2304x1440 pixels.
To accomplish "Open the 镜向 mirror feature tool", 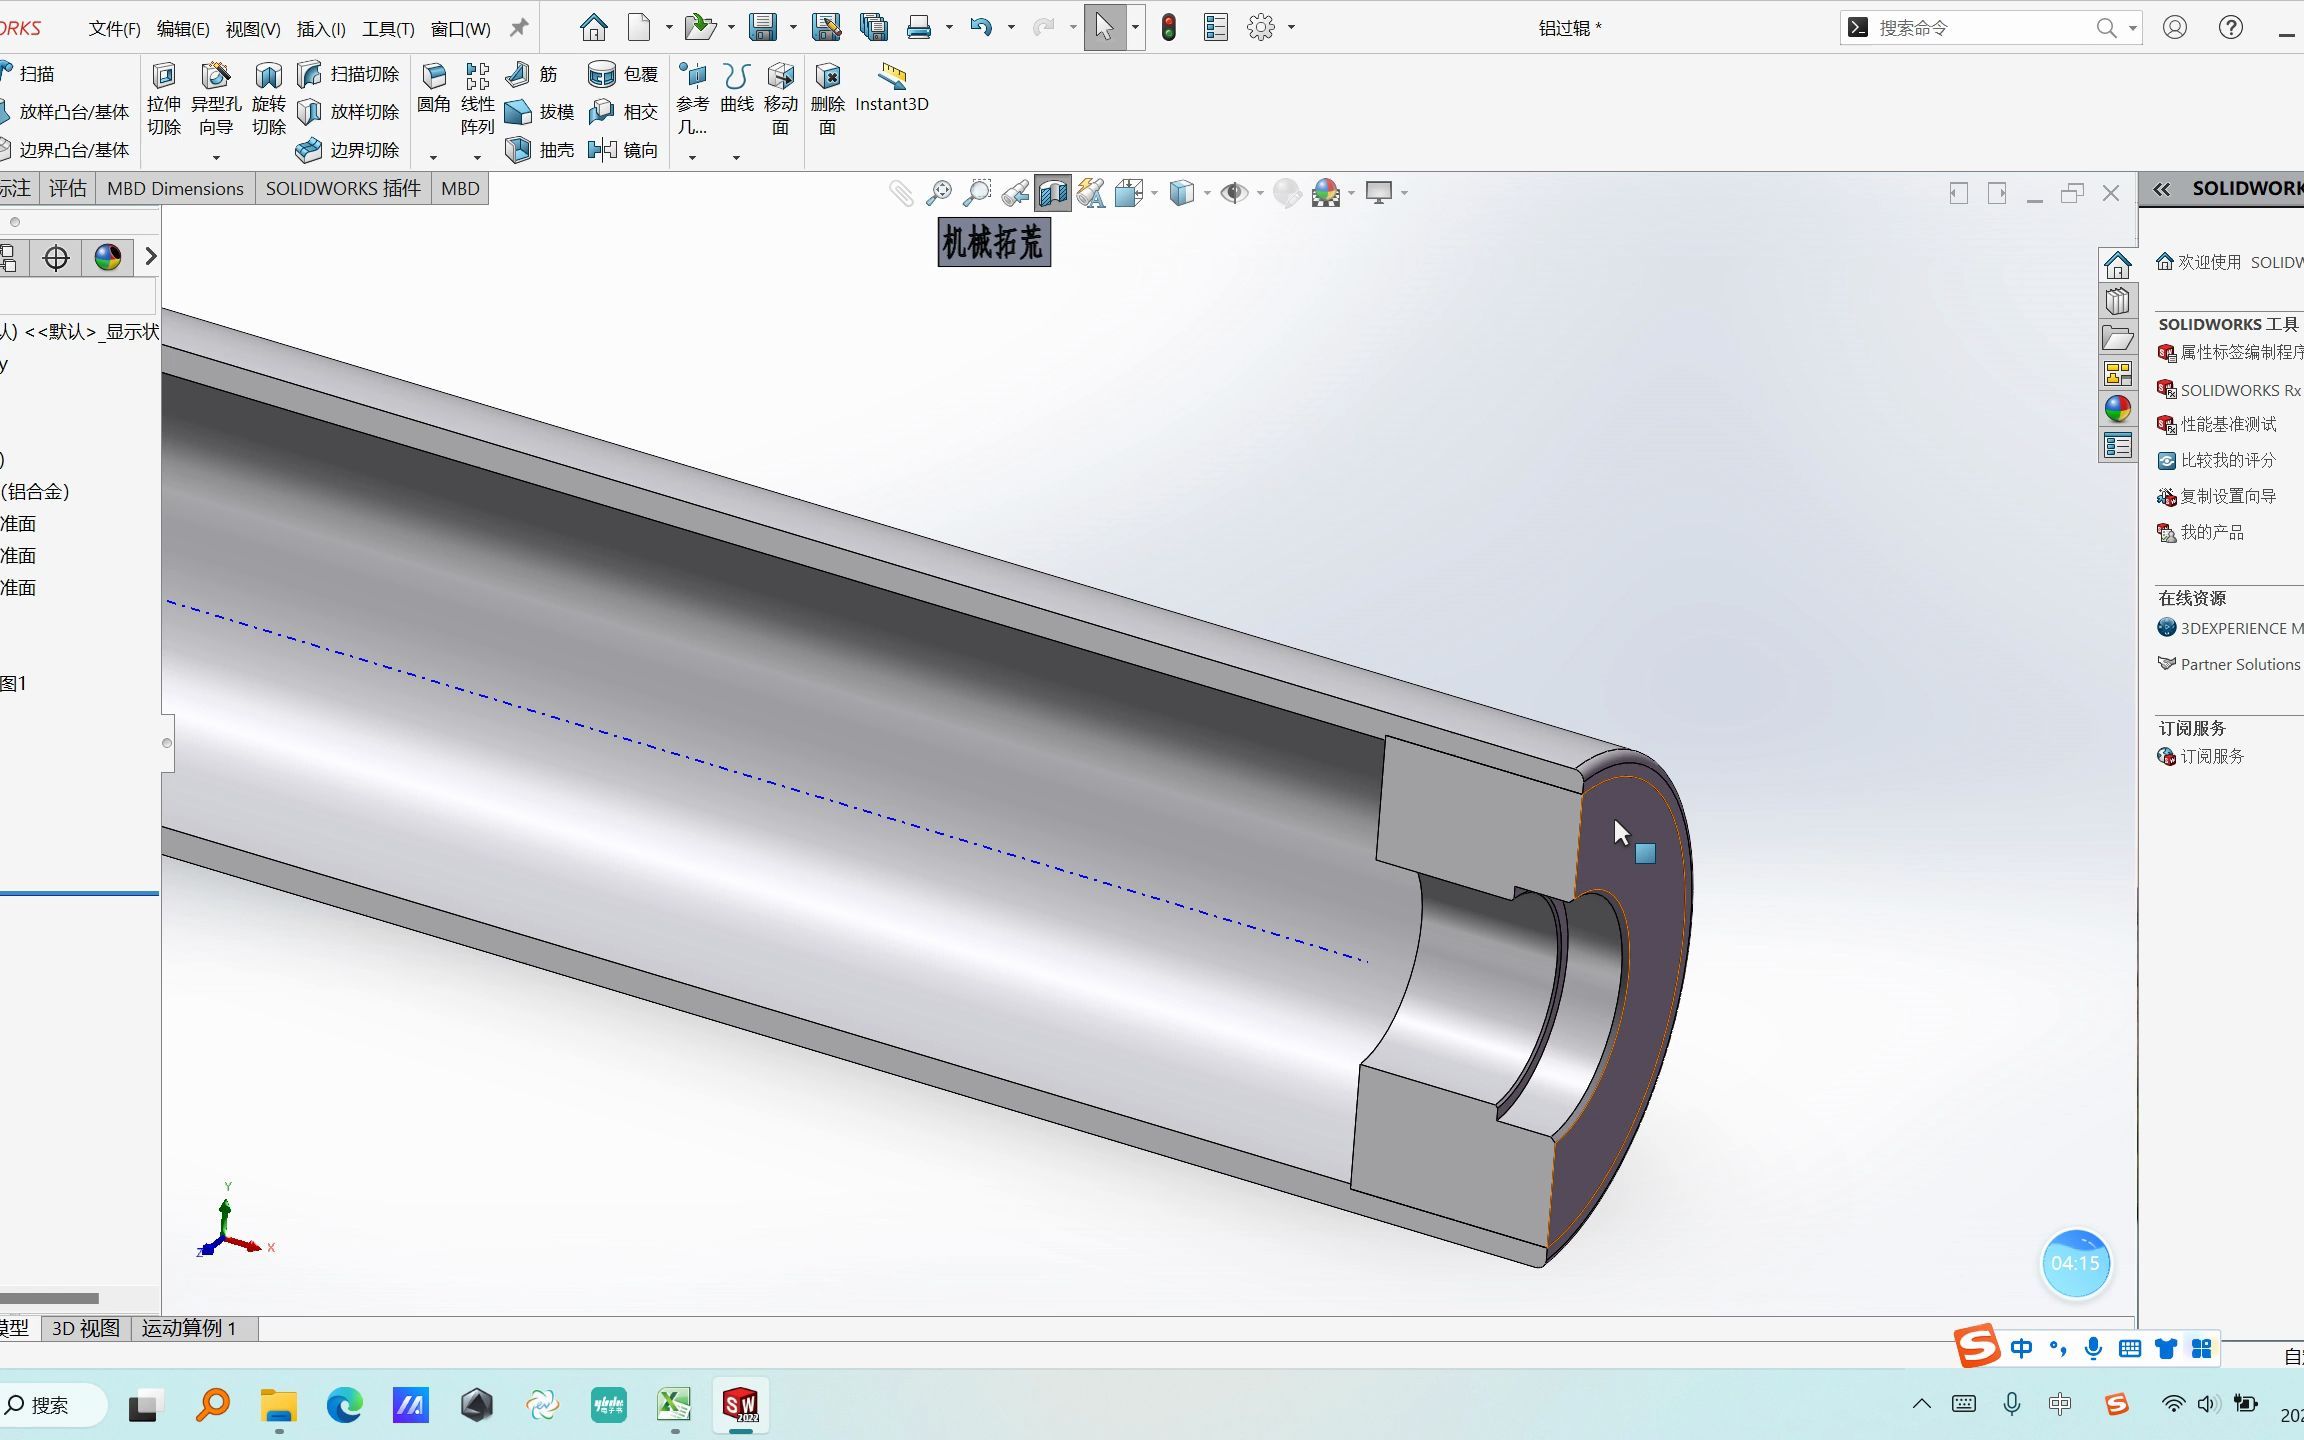I will [623, 149].
